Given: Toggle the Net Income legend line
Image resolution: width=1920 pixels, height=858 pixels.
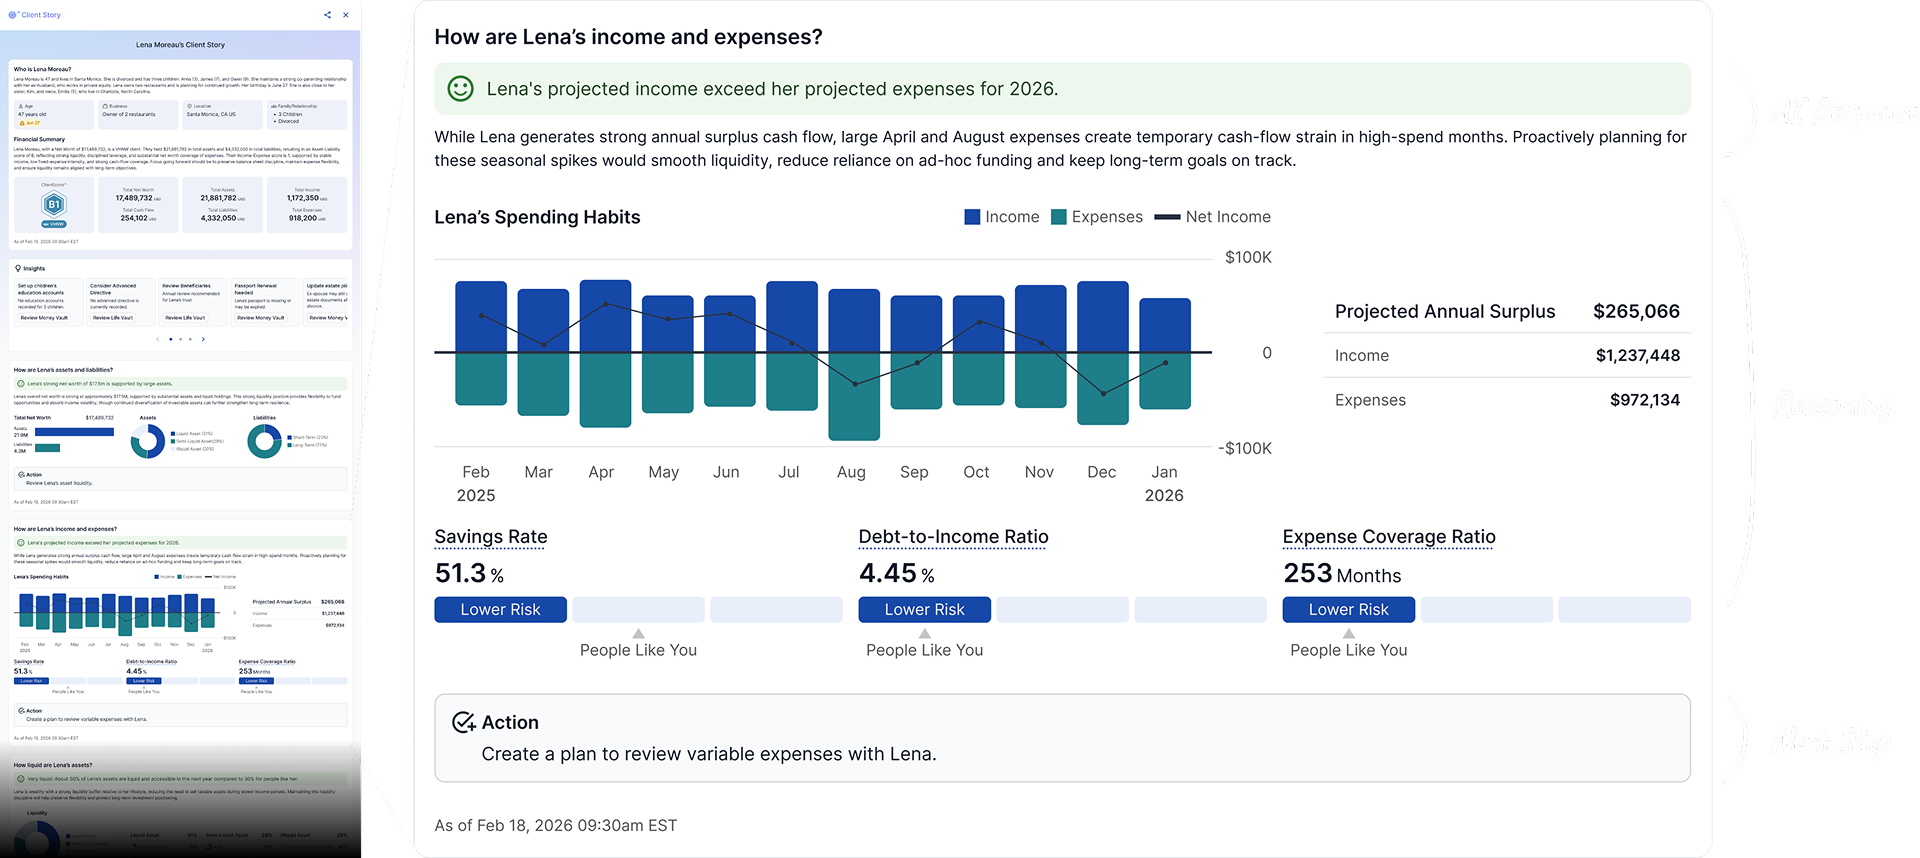Looking at the screenshot, I should pos(1167,217).
